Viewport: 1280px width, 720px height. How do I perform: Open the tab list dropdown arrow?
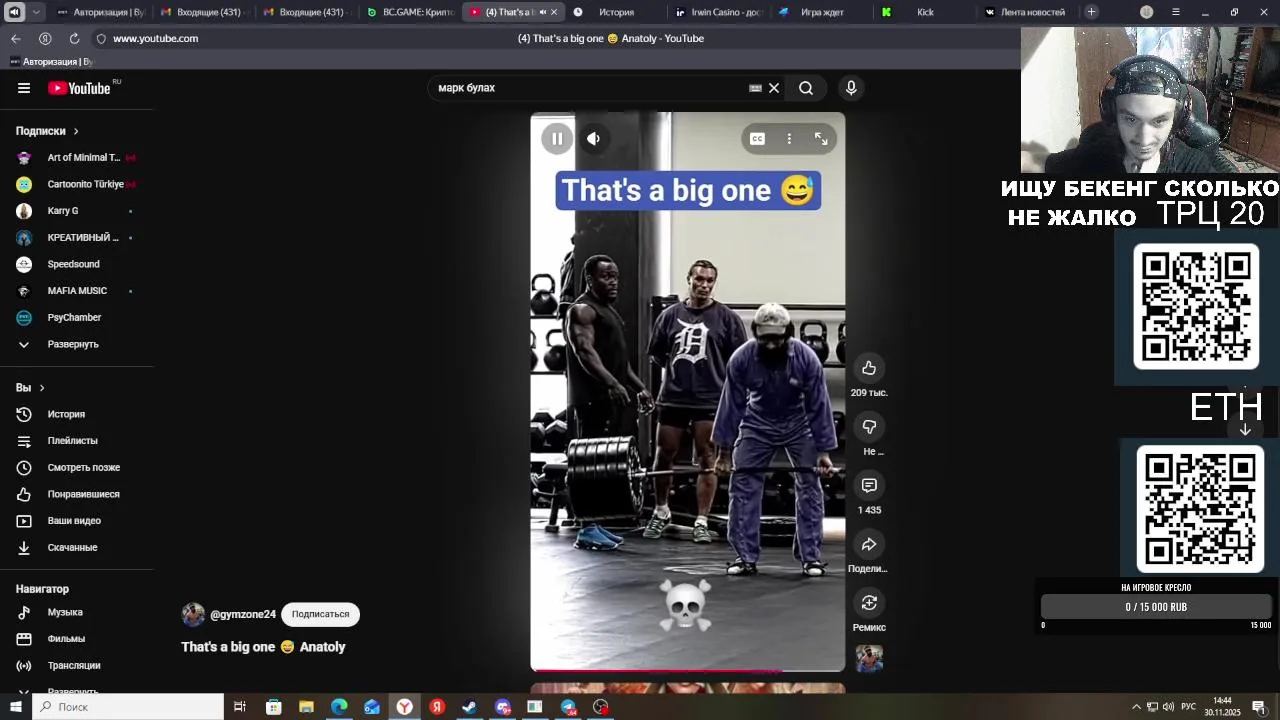click(x=37, y=12)
